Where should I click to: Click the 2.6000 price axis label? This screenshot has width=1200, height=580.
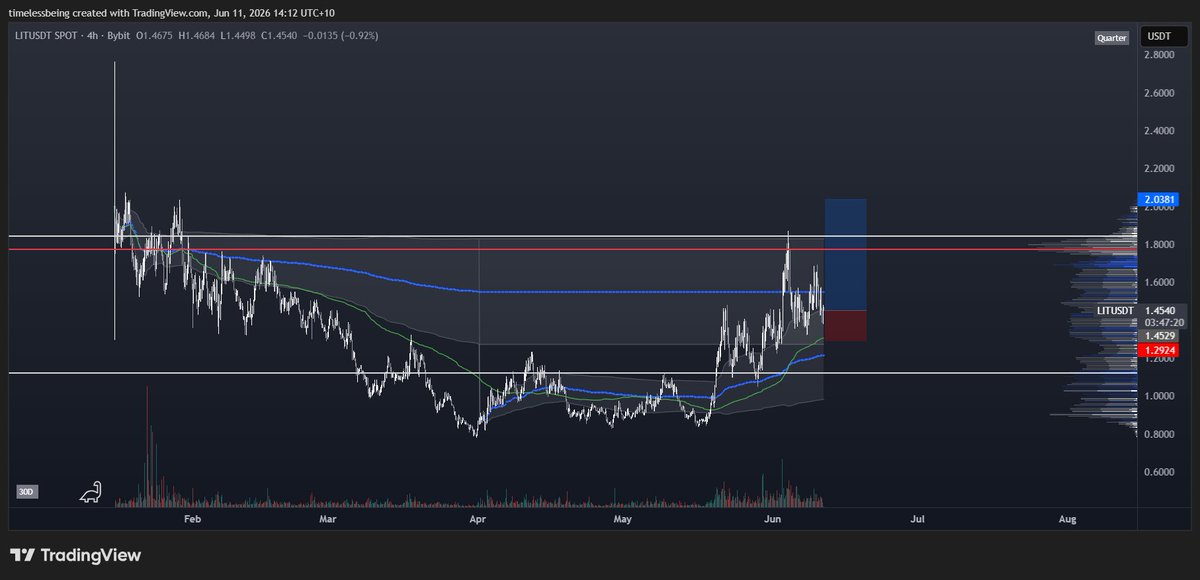(x=1160, y=93)
